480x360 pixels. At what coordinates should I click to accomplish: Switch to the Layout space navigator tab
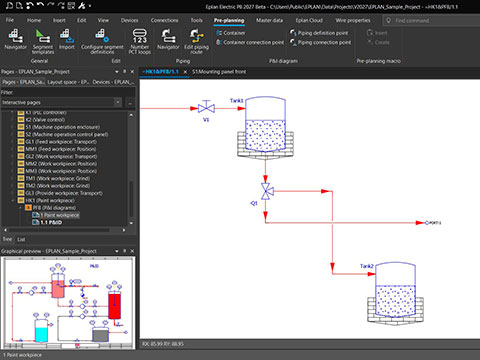(x=68, y=82)
